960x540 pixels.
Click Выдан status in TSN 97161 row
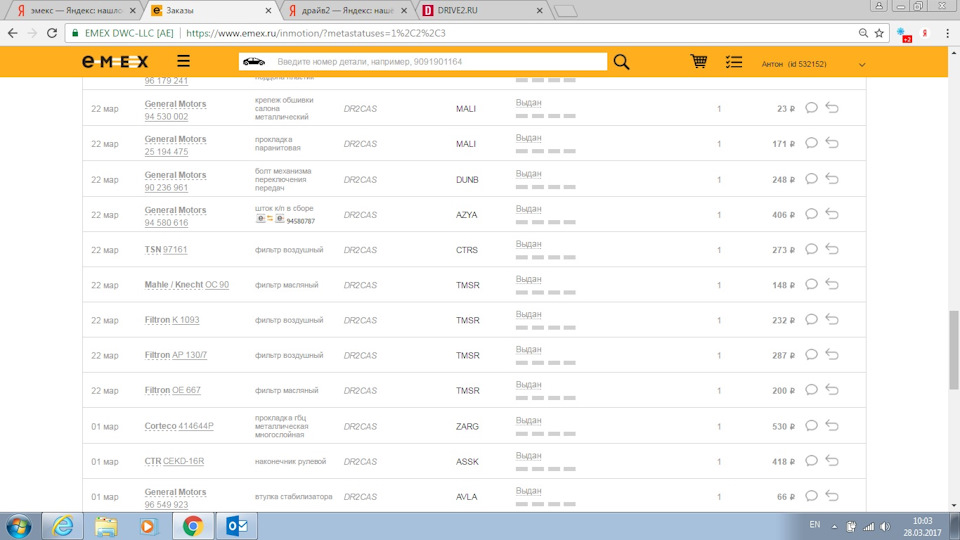[528, 244]
